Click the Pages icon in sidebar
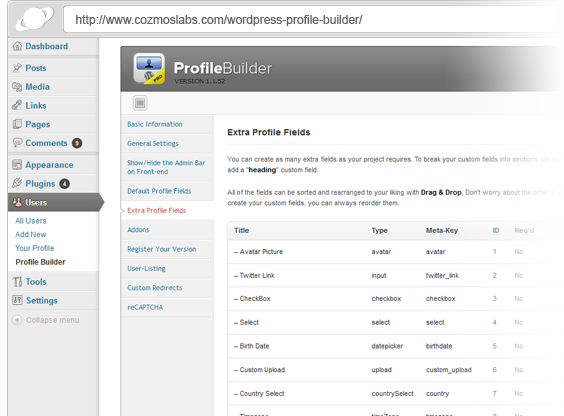Image resolution: width=564 pixels, height=416 pixels. [17, 124]
